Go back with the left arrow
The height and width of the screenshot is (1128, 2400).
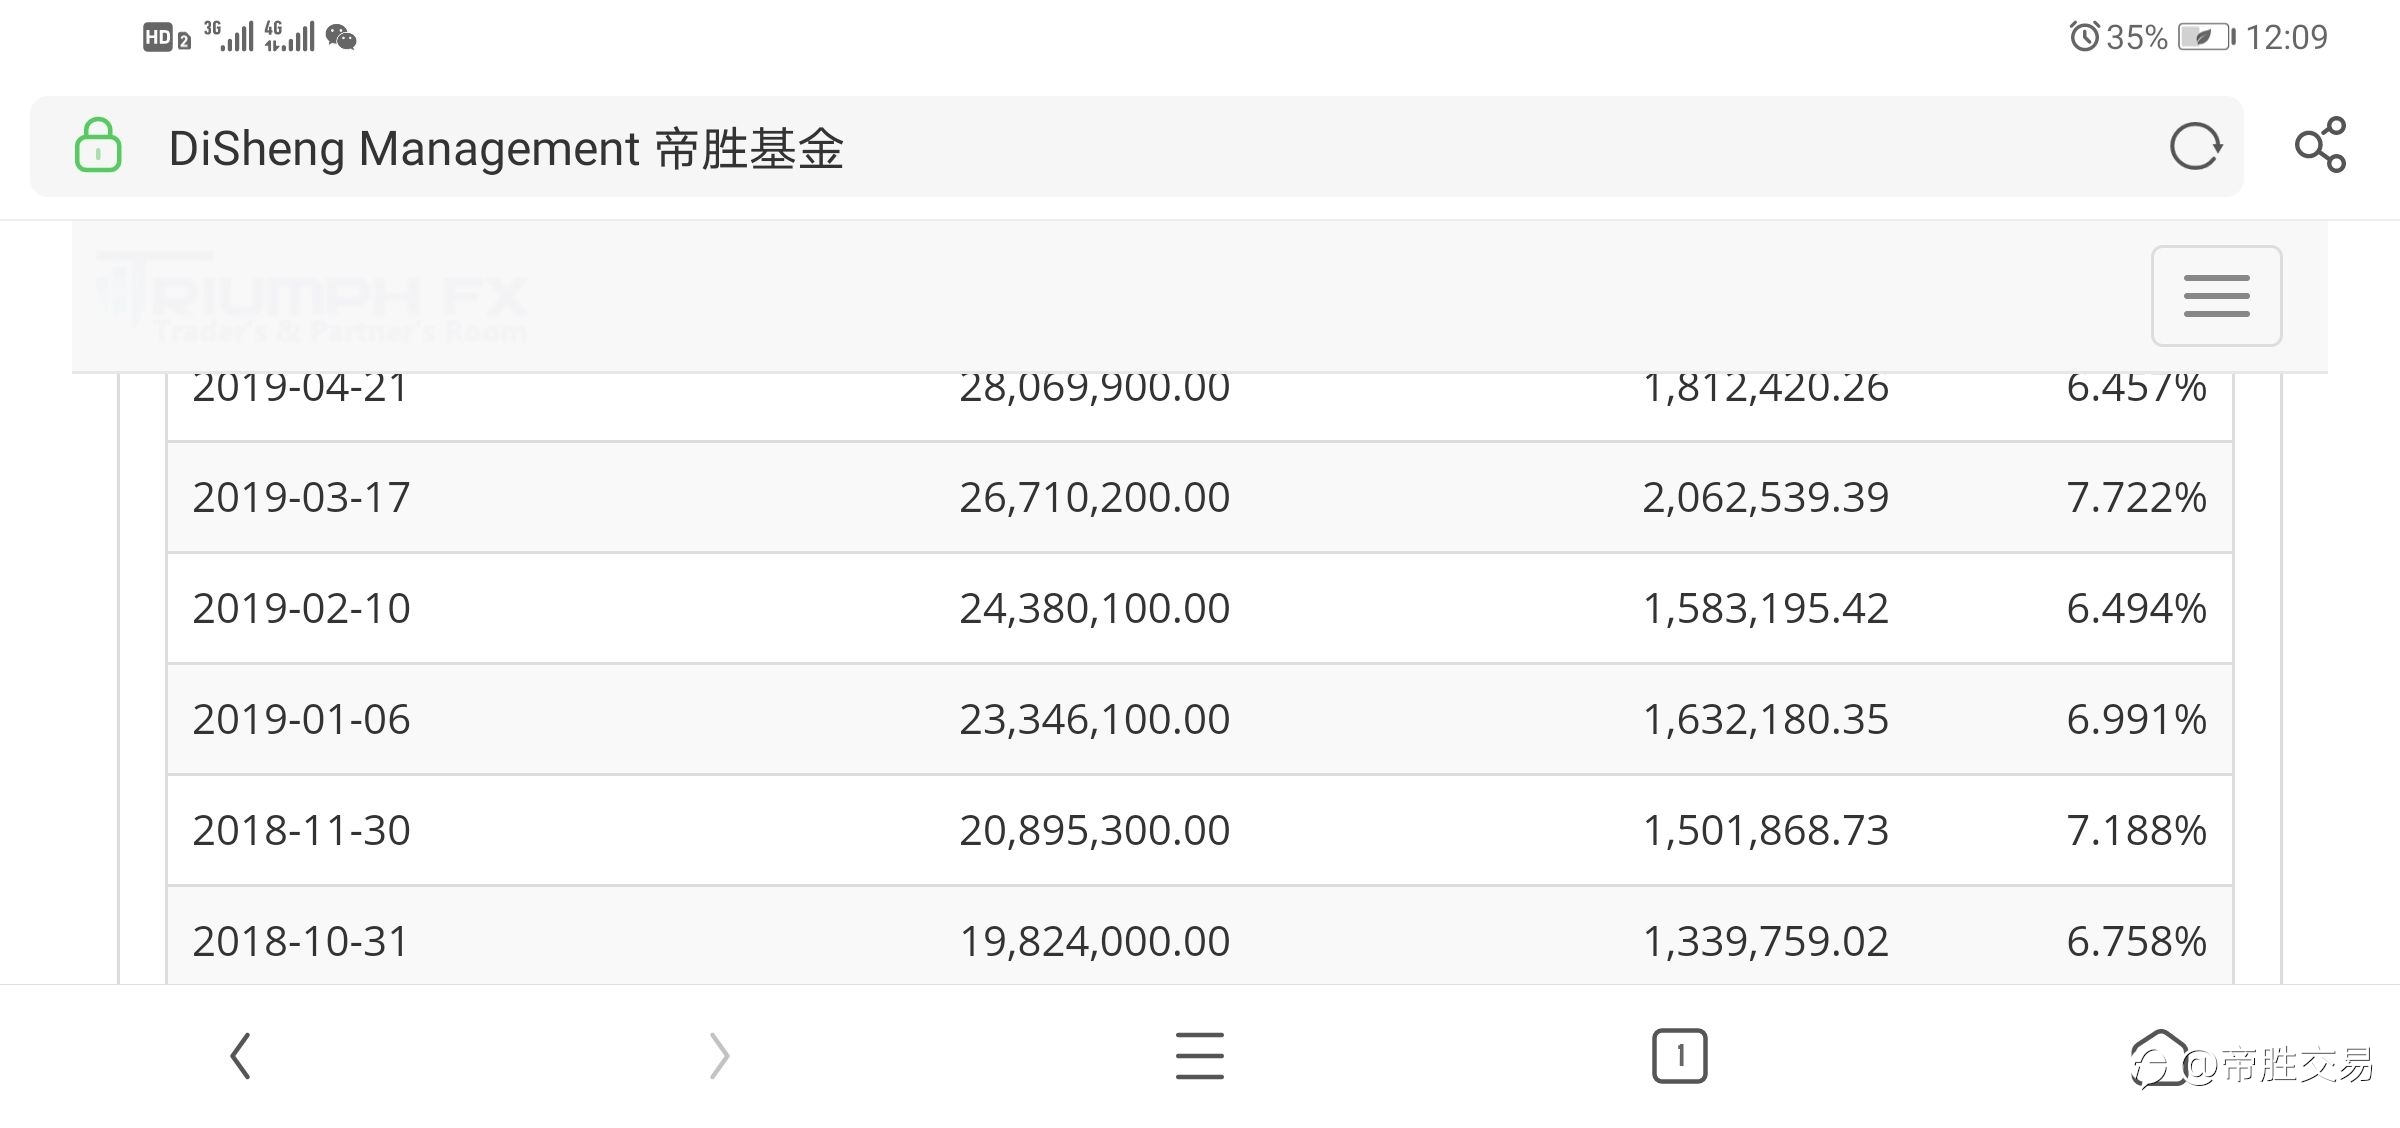point(240,1056)
